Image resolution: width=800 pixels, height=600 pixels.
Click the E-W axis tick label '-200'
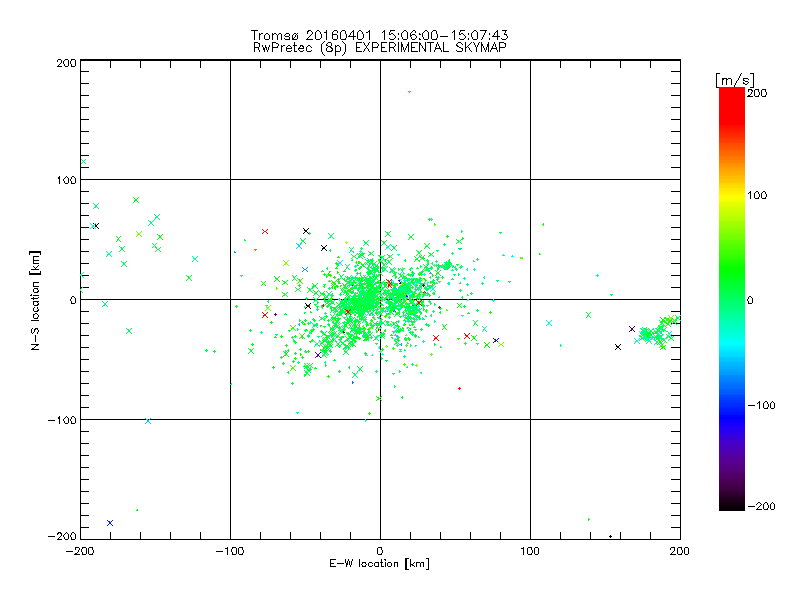[80, 551]
